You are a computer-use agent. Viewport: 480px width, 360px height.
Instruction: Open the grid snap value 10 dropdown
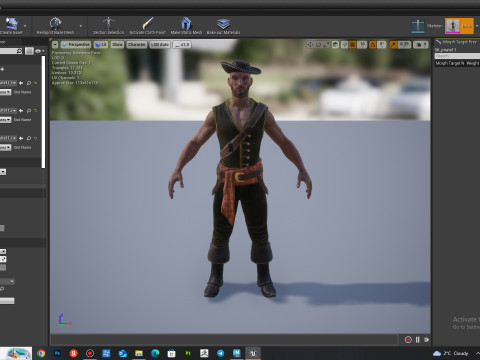362,45
